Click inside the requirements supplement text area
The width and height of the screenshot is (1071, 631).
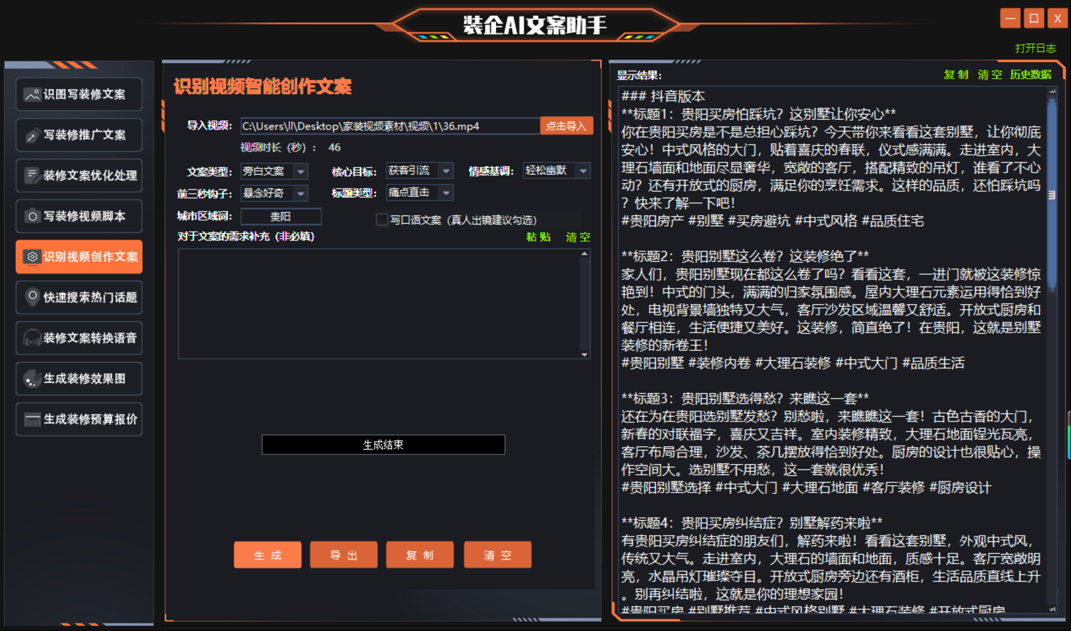[378, 304]
